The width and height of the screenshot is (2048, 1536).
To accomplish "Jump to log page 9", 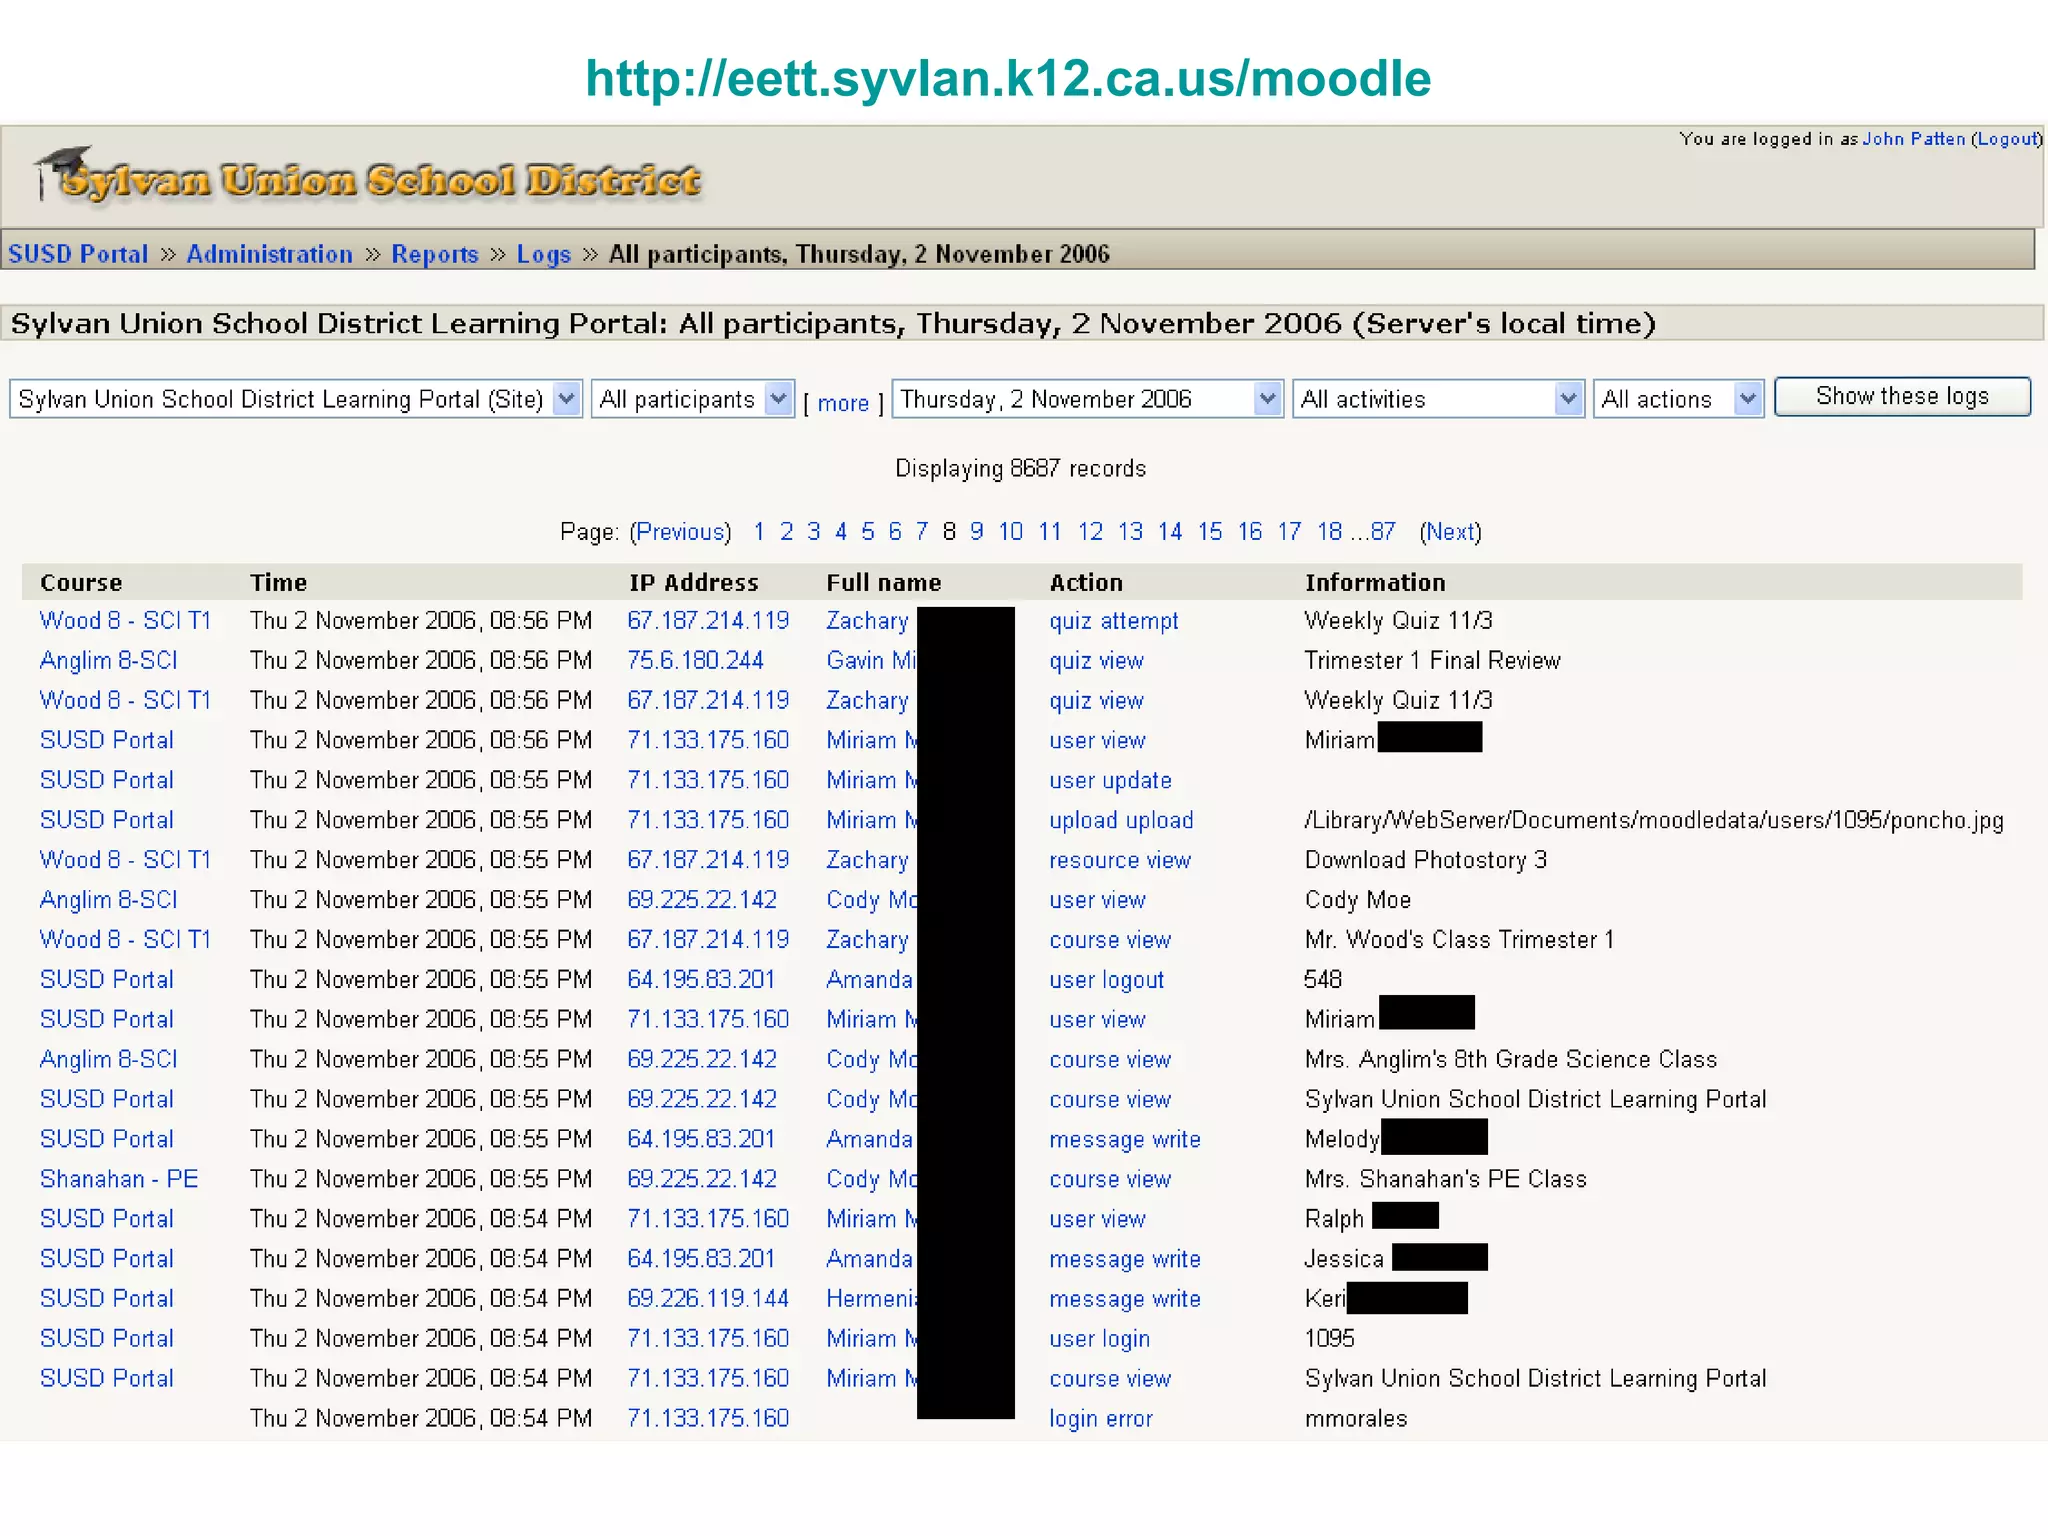I will [977, 531].
